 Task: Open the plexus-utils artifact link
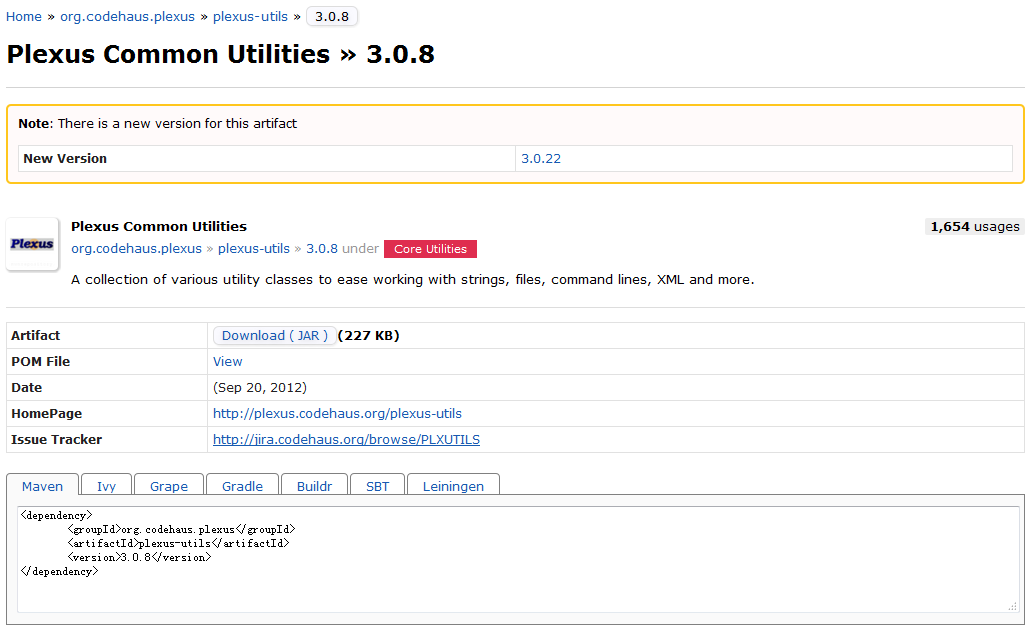(250, 16)
